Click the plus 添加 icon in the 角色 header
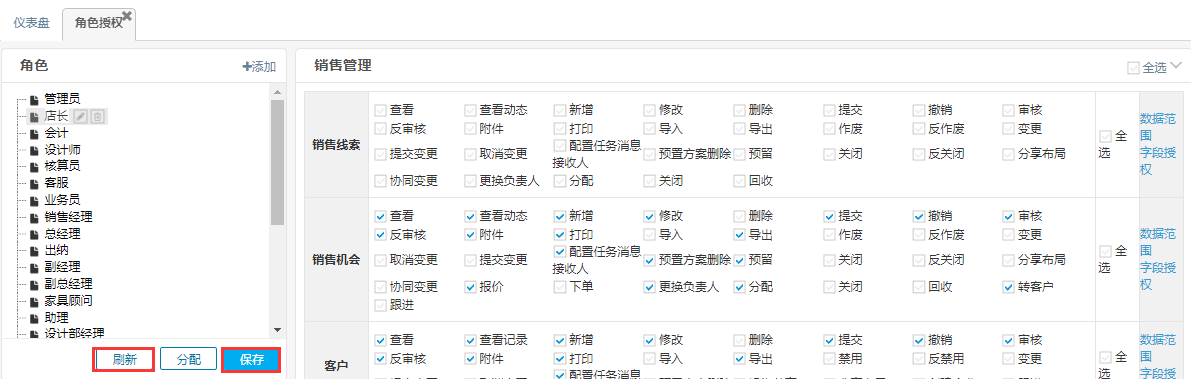The width and height of the screenshot is (1191, 379). click(246, 67)
